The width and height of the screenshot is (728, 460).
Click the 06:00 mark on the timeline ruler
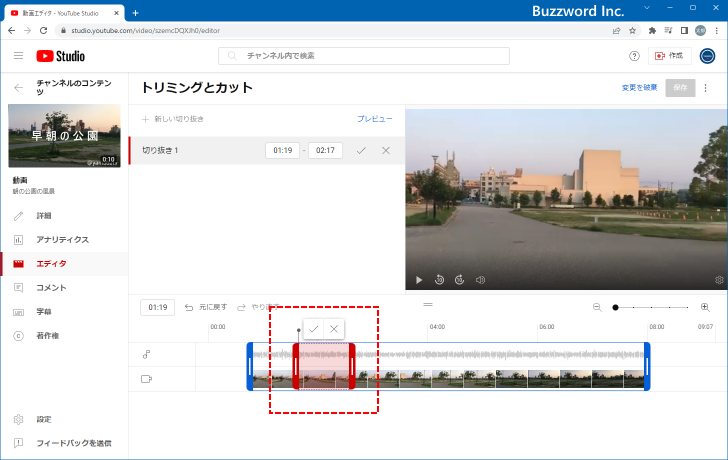click(x=547, y=327)
